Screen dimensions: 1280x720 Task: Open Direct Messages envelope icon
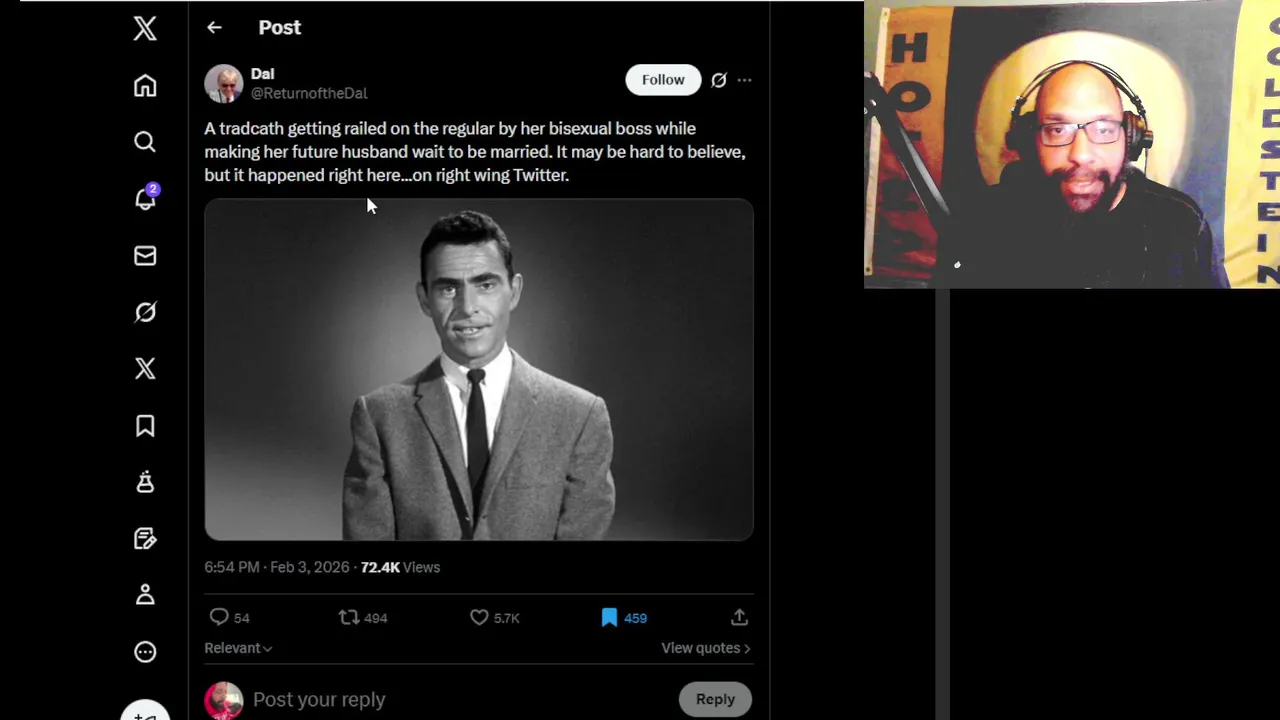tap(145, 256)
